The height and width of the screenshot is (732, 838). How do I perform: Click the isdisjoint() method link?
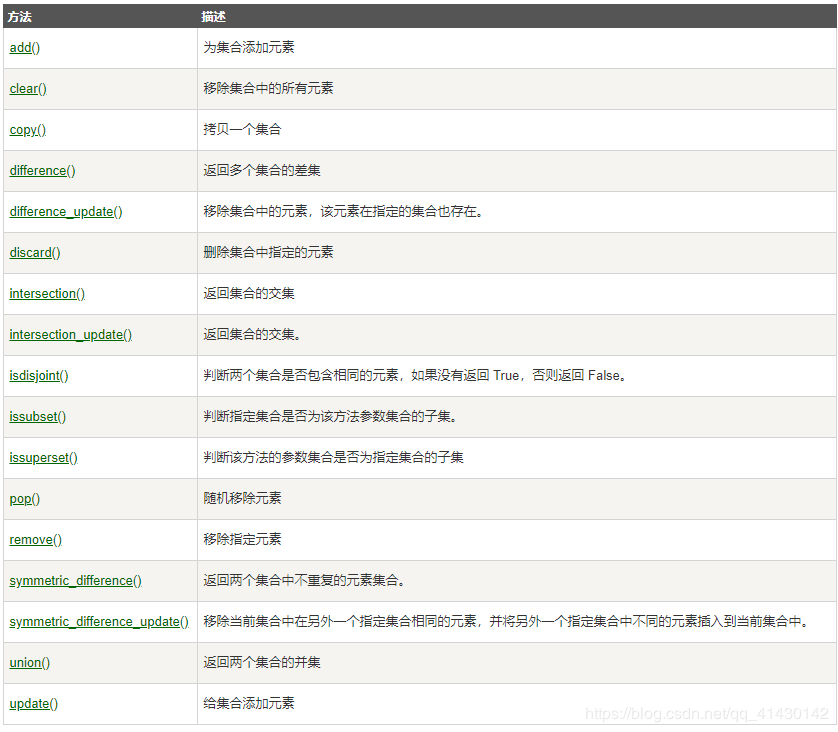pos(39,376)
